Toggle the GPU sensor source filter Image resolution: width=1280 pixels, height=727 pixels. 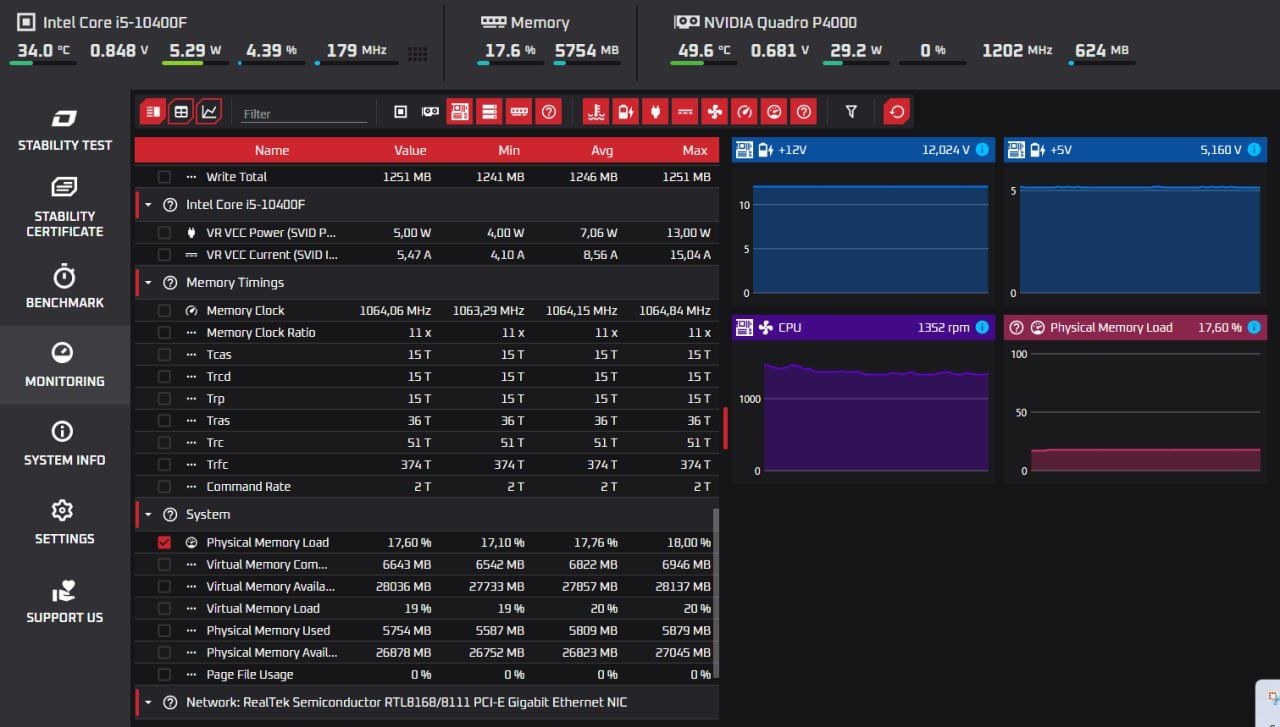[430, 112]
